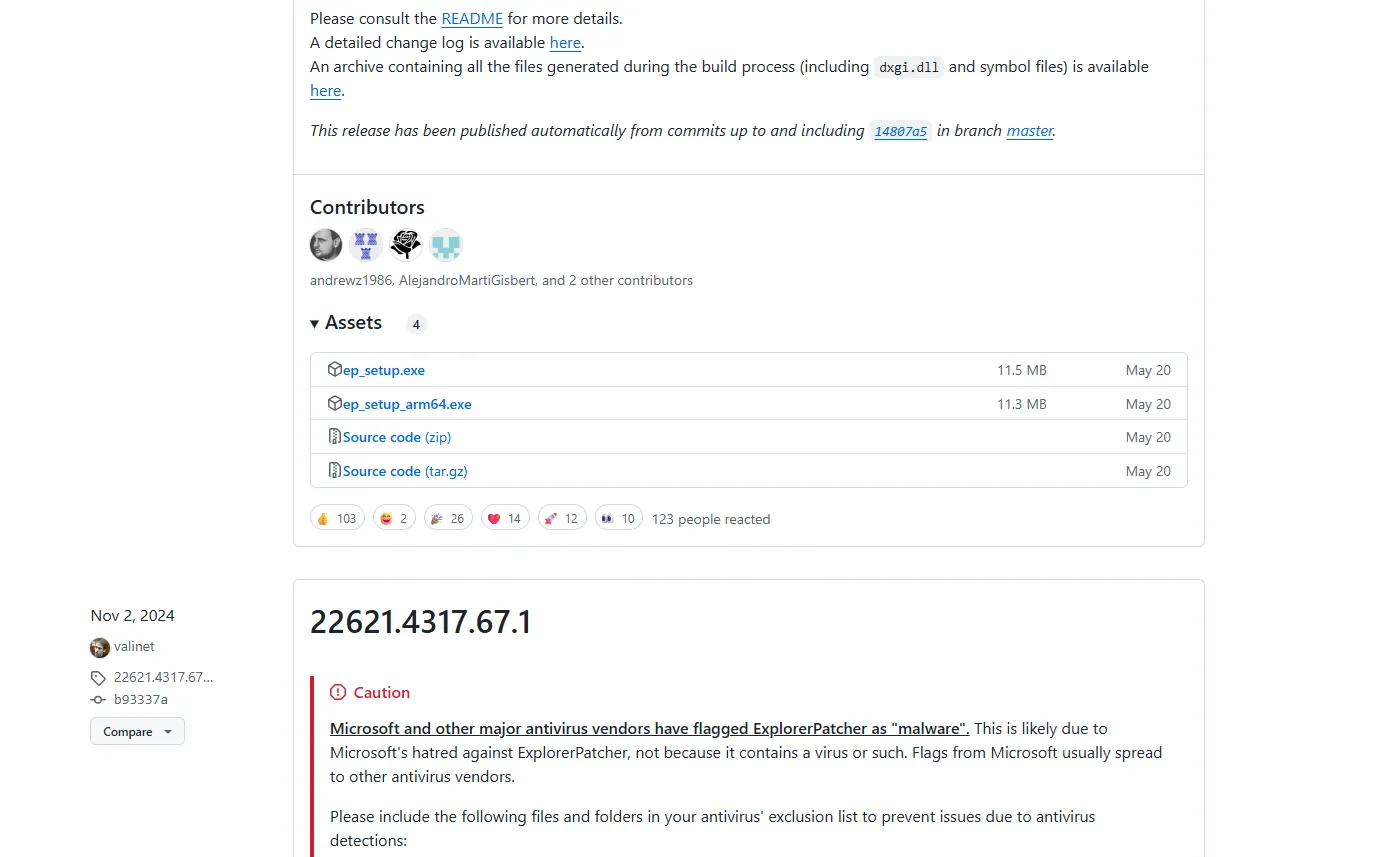The image size is (1377, 857).
Task: Open the b93337a commit link
Action: click(141, 699)
